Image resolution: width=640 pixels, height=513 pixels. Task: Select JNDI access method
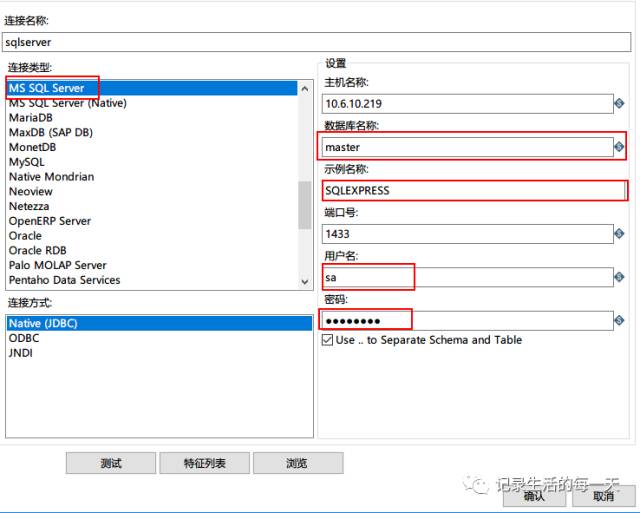pos(159,353)
